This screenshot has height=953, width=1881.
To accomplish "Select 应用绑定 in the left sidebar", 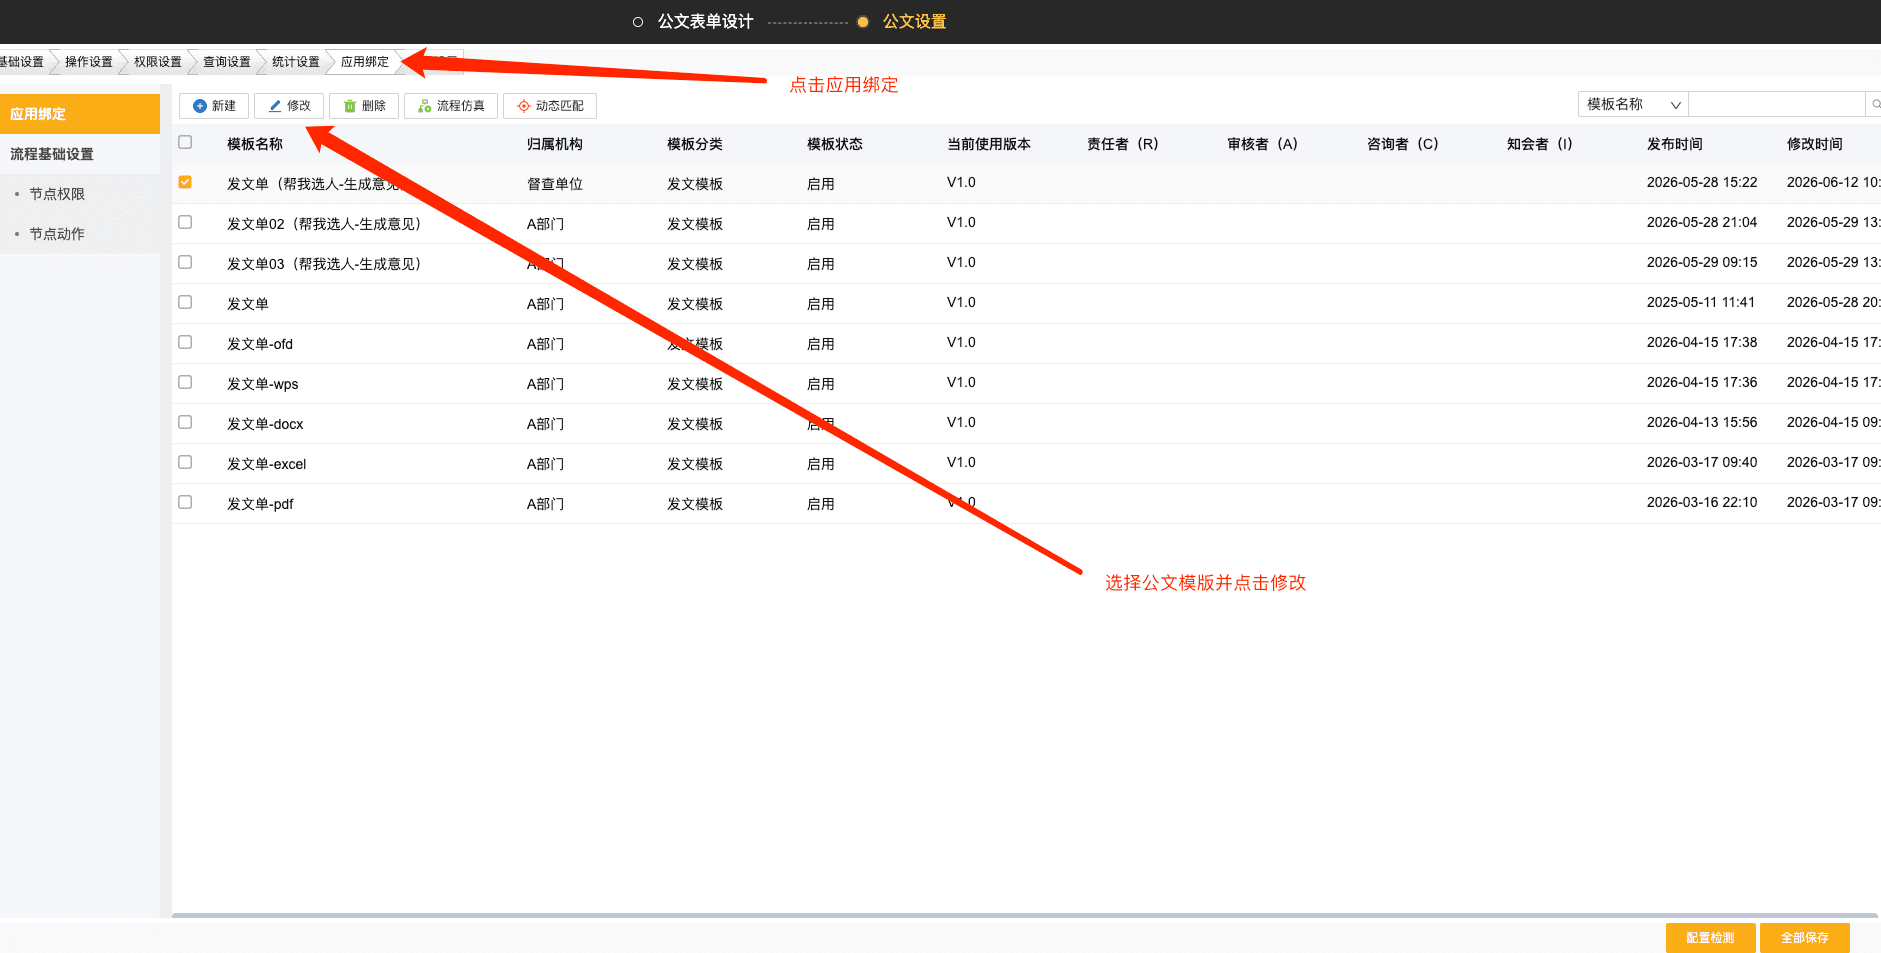I will 80,114.
